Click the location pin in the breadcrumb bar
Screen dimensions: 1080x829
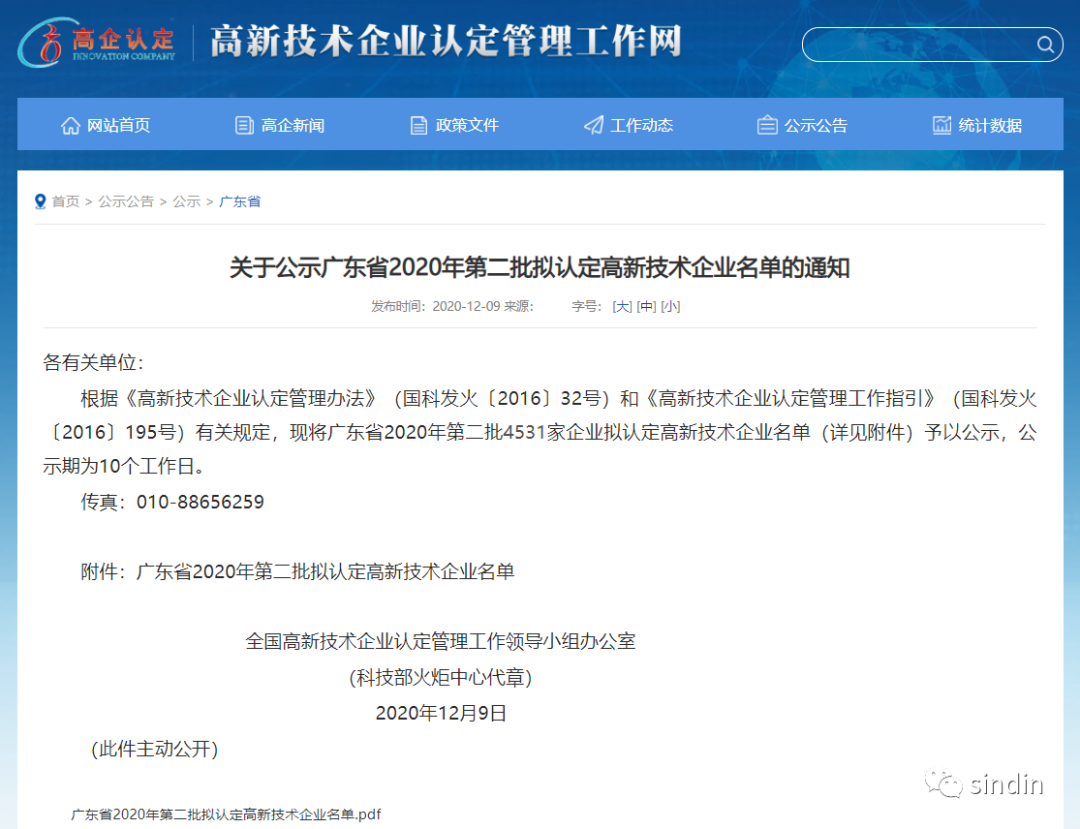click(40, 201)
